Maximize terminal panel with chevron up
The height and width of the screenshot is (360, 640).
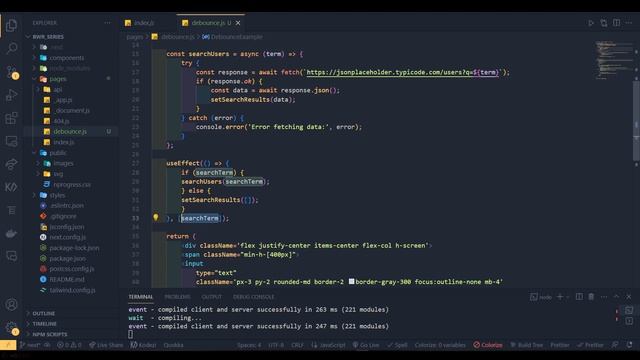pos(616,297)
